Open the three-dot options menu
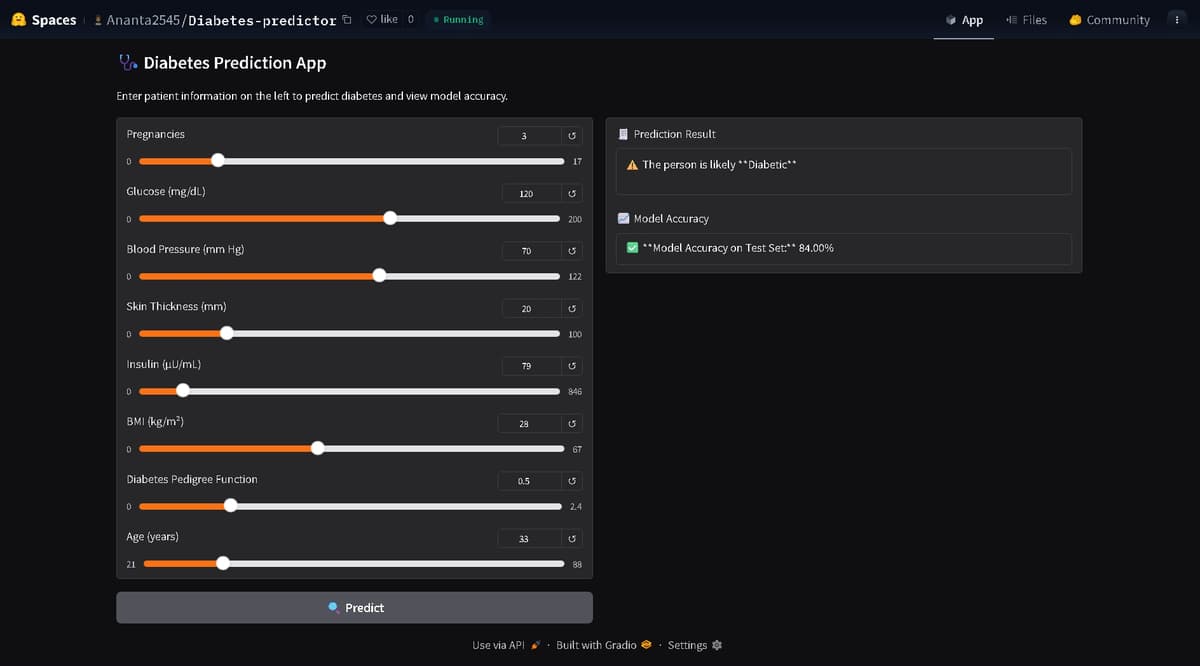1200x666 pixels. pos(1176,20)
